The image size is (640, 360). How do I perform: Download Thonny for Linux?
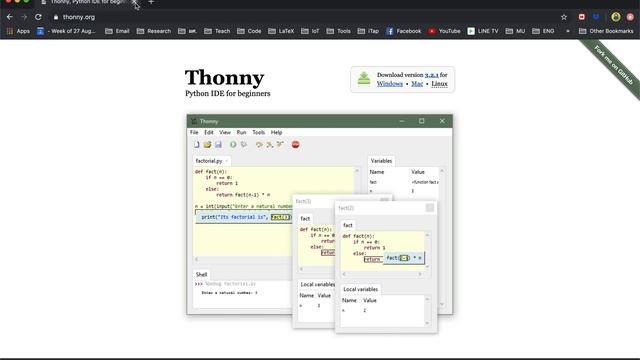439,84
